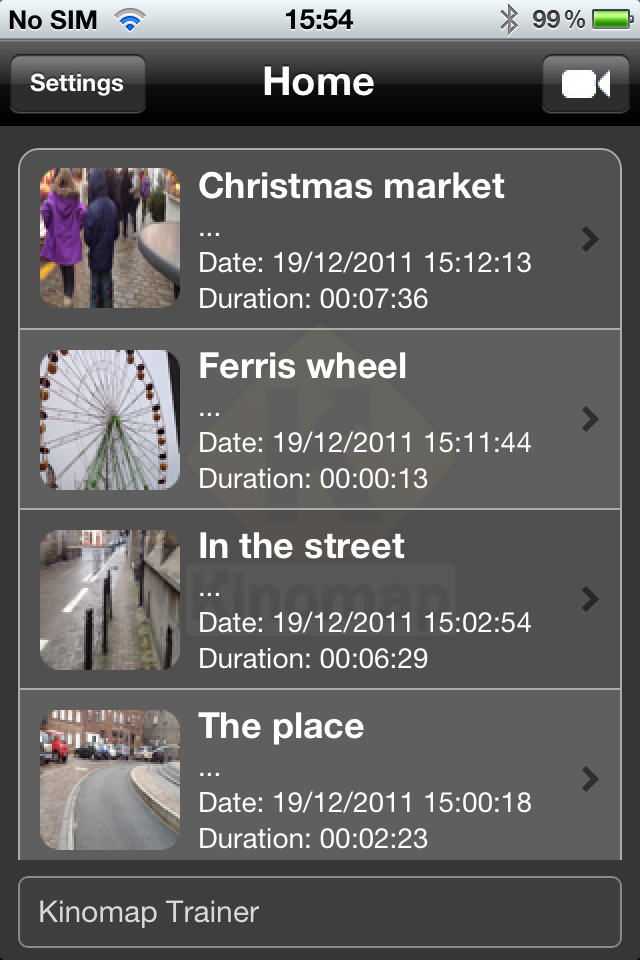
Task: Expand The place entry chevron
Action: [590, 778]
